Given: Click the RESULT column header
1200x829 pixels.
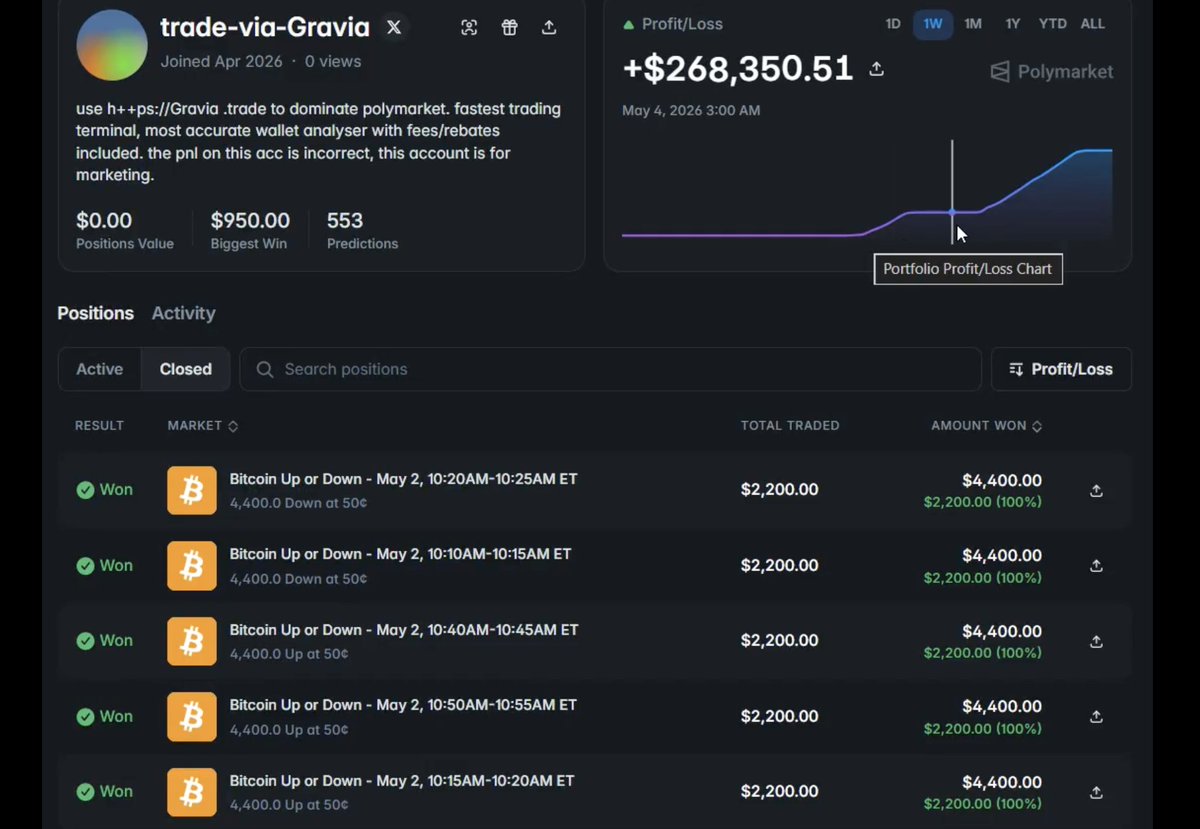Looking at the screenshot, I should click(x=100, y=426).
